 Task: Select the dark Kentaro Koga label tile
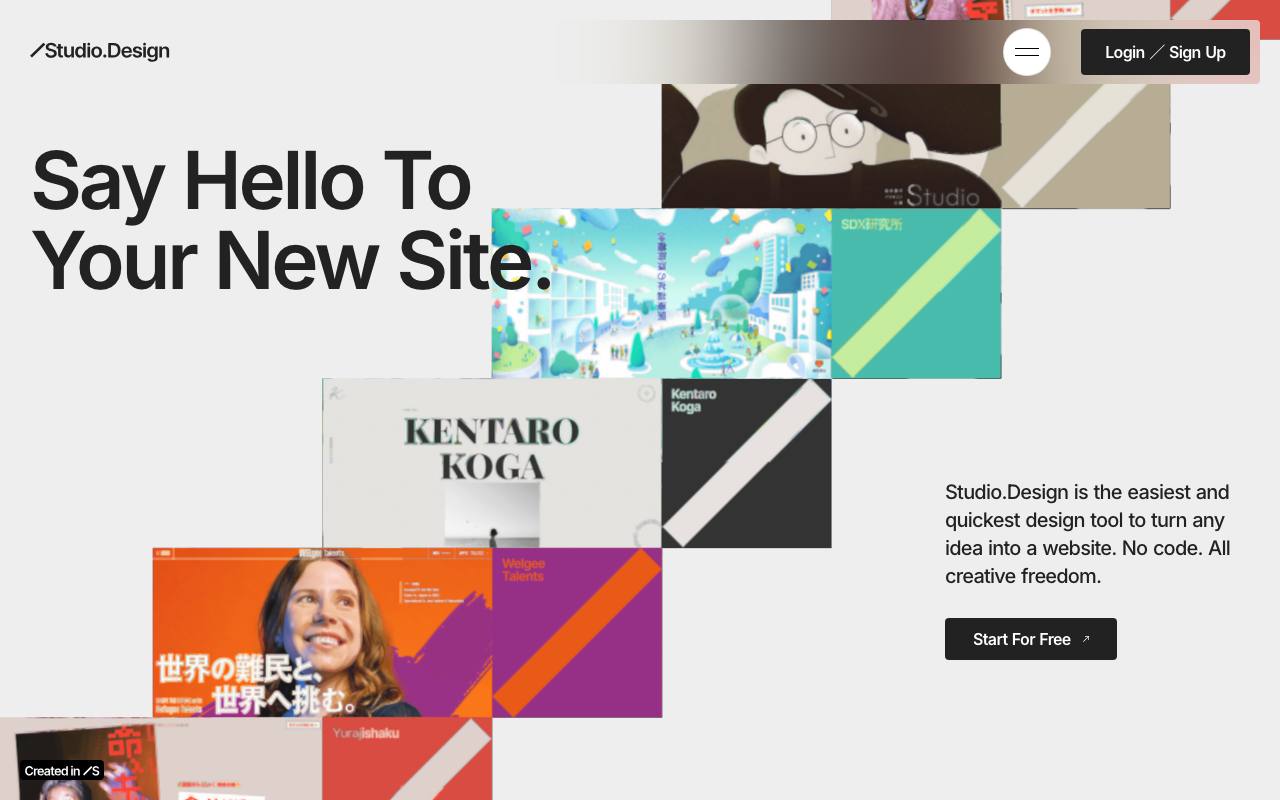(x=747, y=463)
